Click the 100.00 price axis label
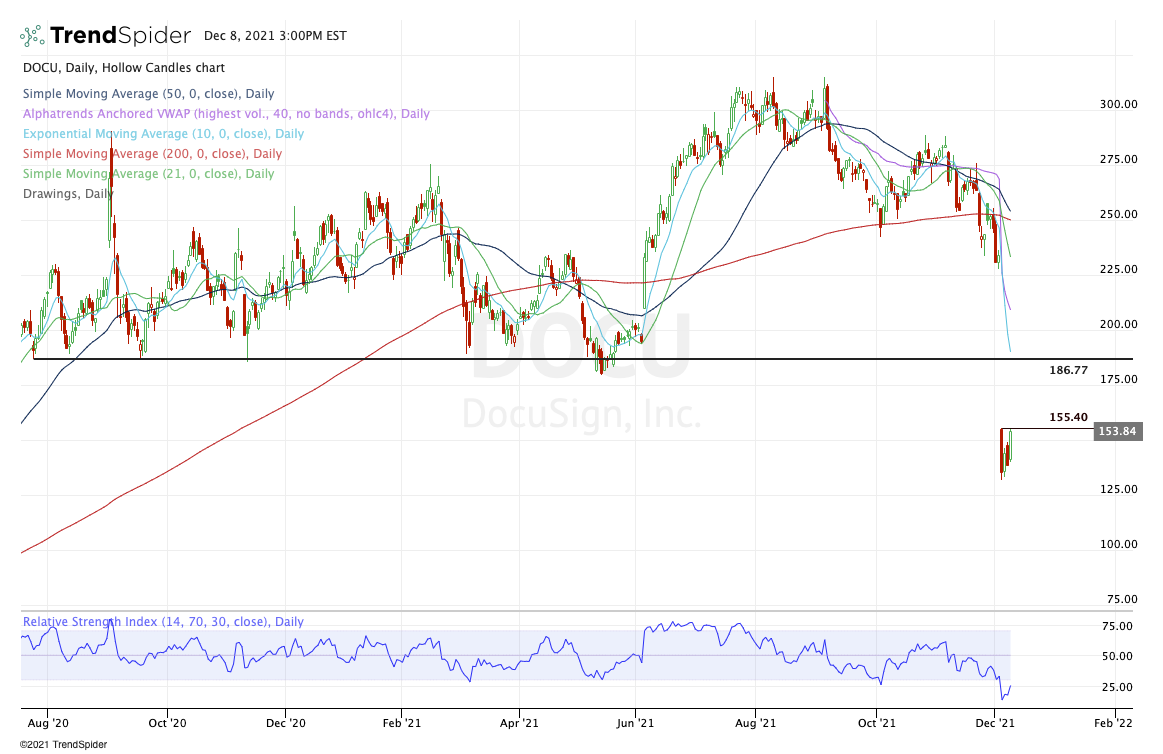 (1118, 544)
